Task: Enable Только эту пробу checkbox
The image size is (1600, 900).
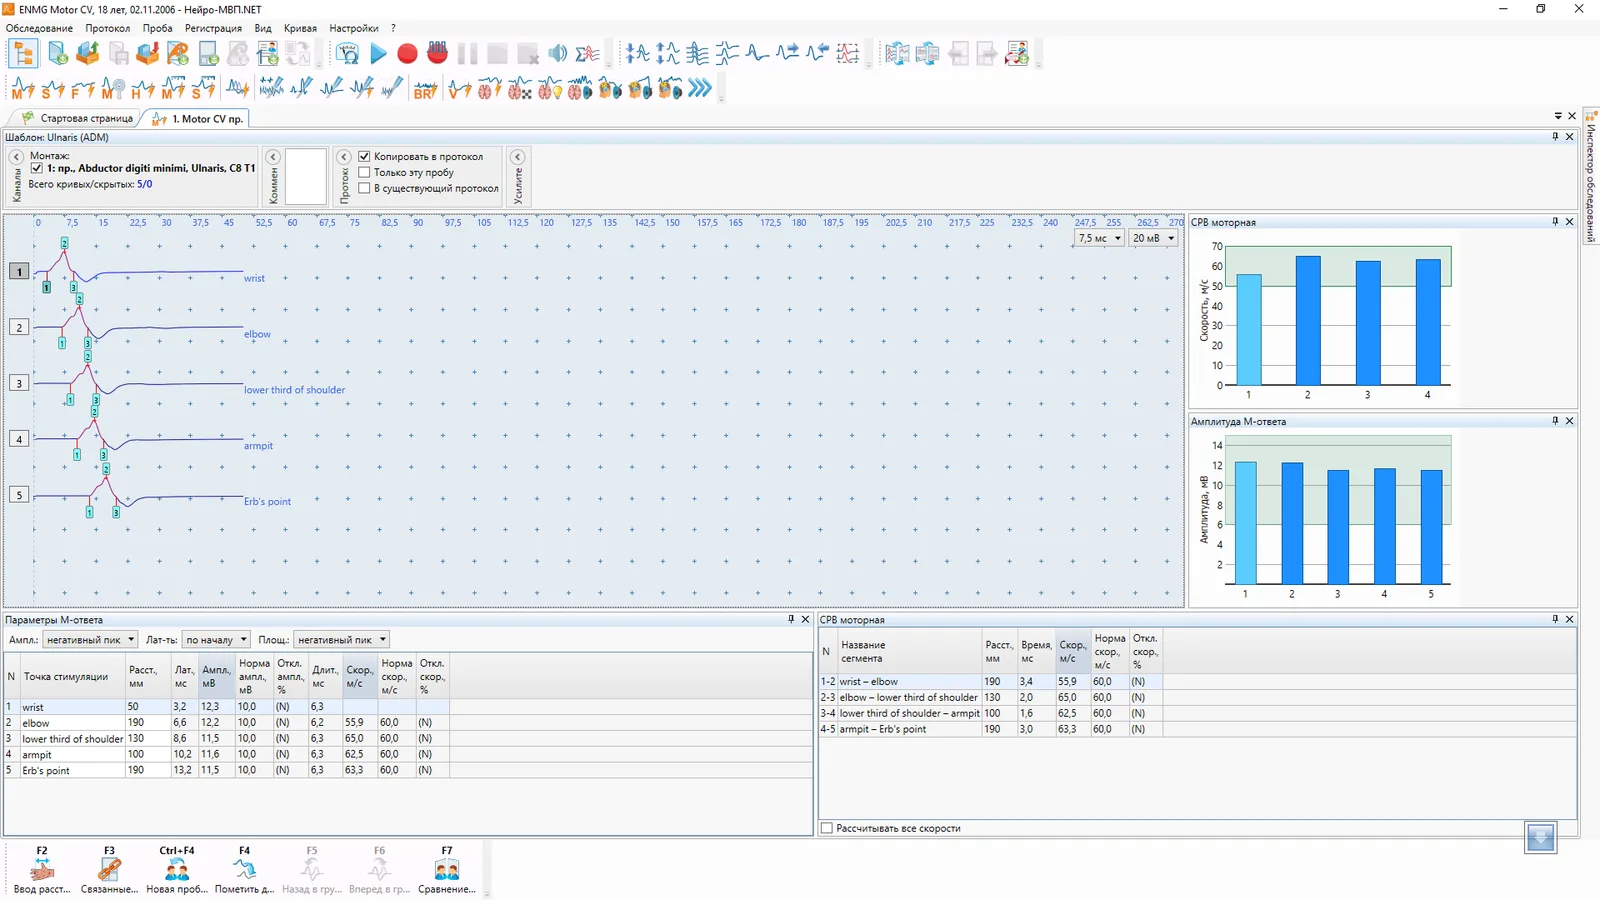Action: [x=365, y=172]
